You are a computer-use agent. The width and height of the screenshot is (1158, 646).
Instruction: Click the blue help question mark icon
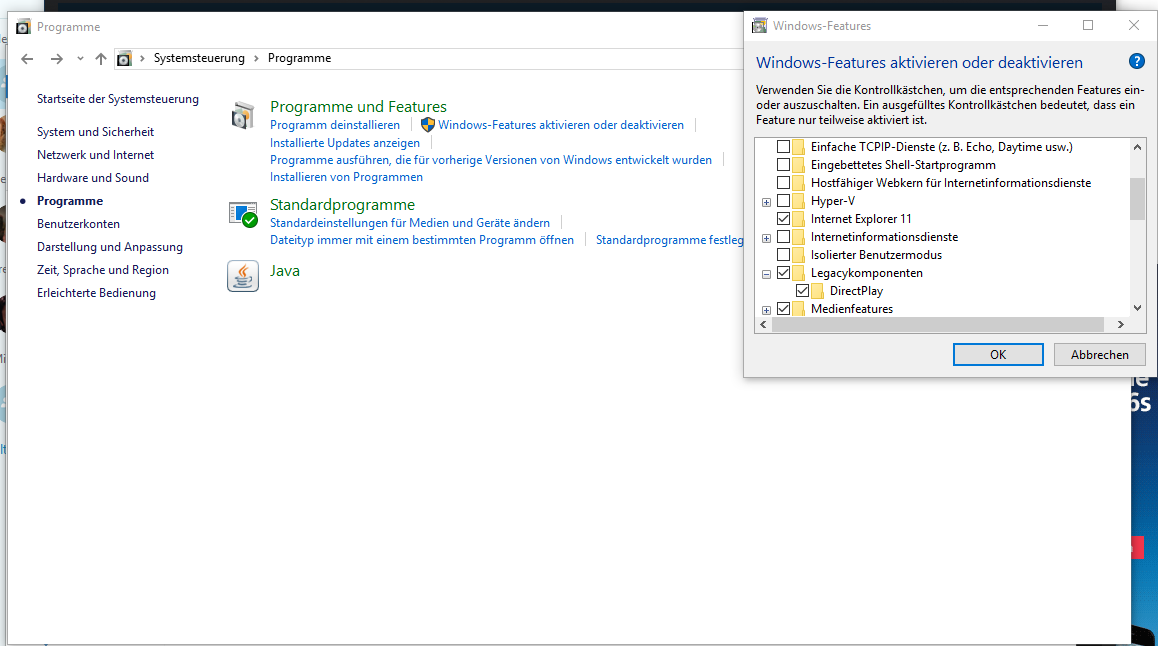tap(1137, 61)
